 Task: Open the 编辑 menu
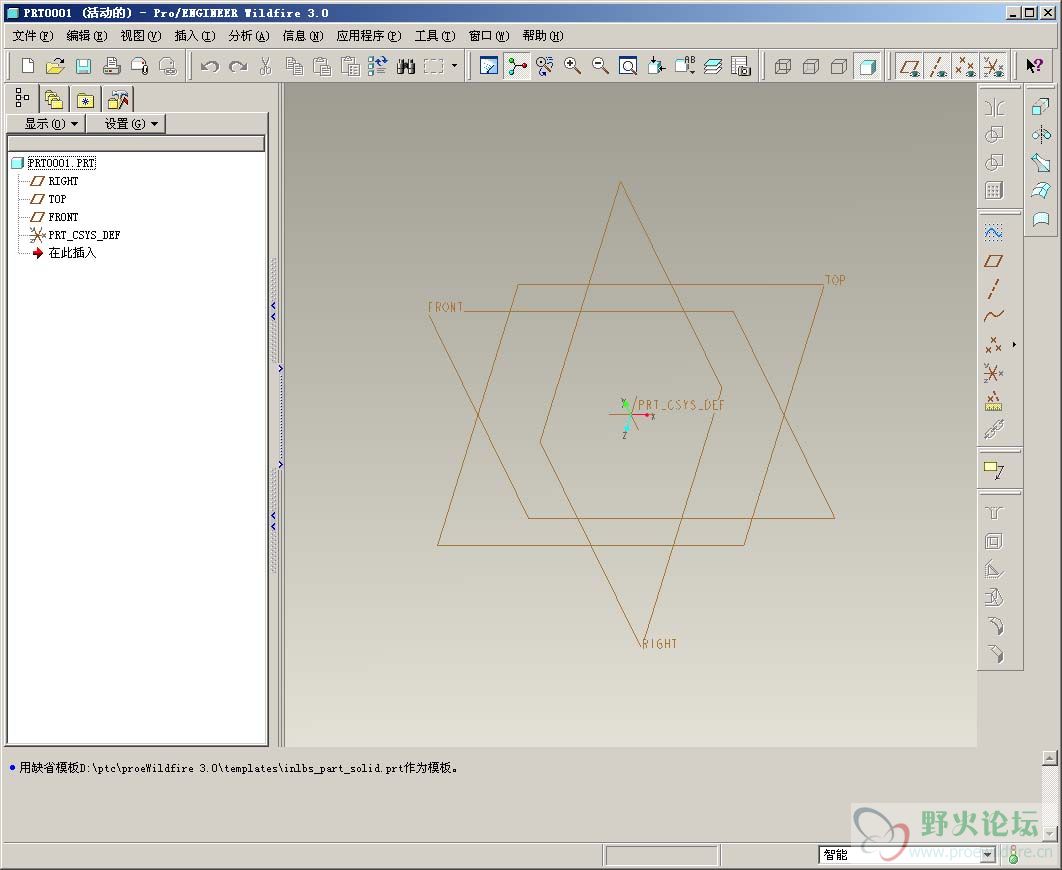pyautogui.click(x=87, y=36)
